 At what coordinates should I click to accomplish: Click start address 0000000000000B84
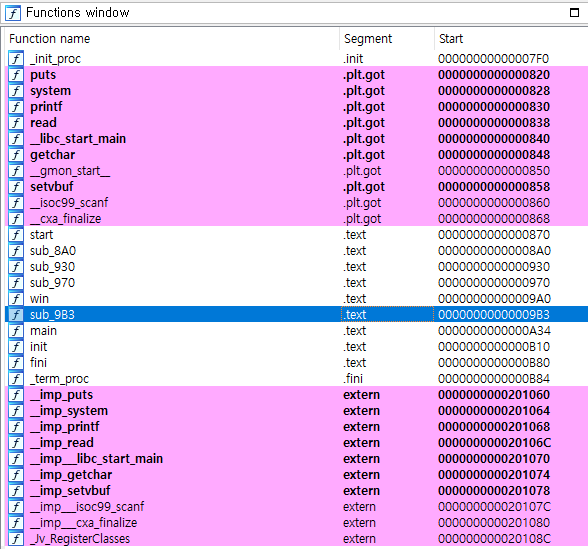[494, 379]
